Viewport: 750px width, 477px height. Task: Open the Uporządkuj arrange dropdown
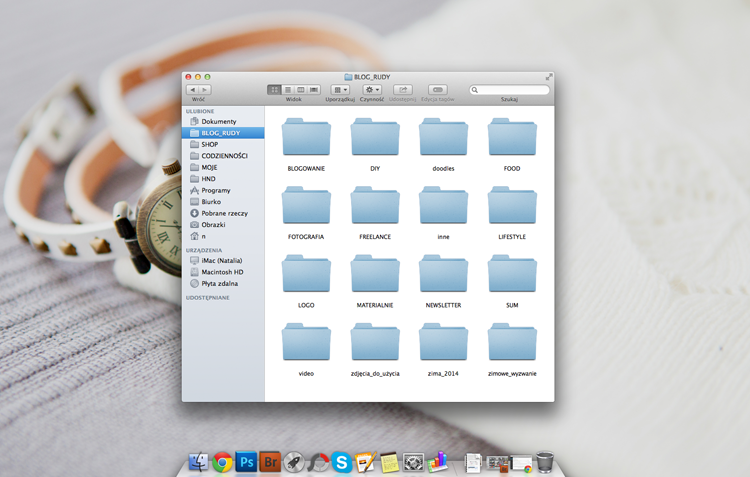click(x=340, y=89)
